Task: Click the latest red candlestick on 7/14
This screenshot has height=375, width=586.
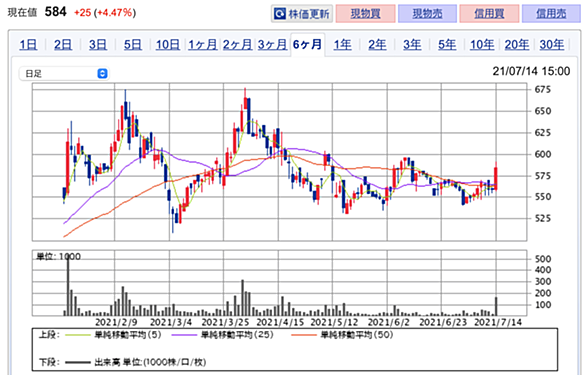Action: click(496, 177)
